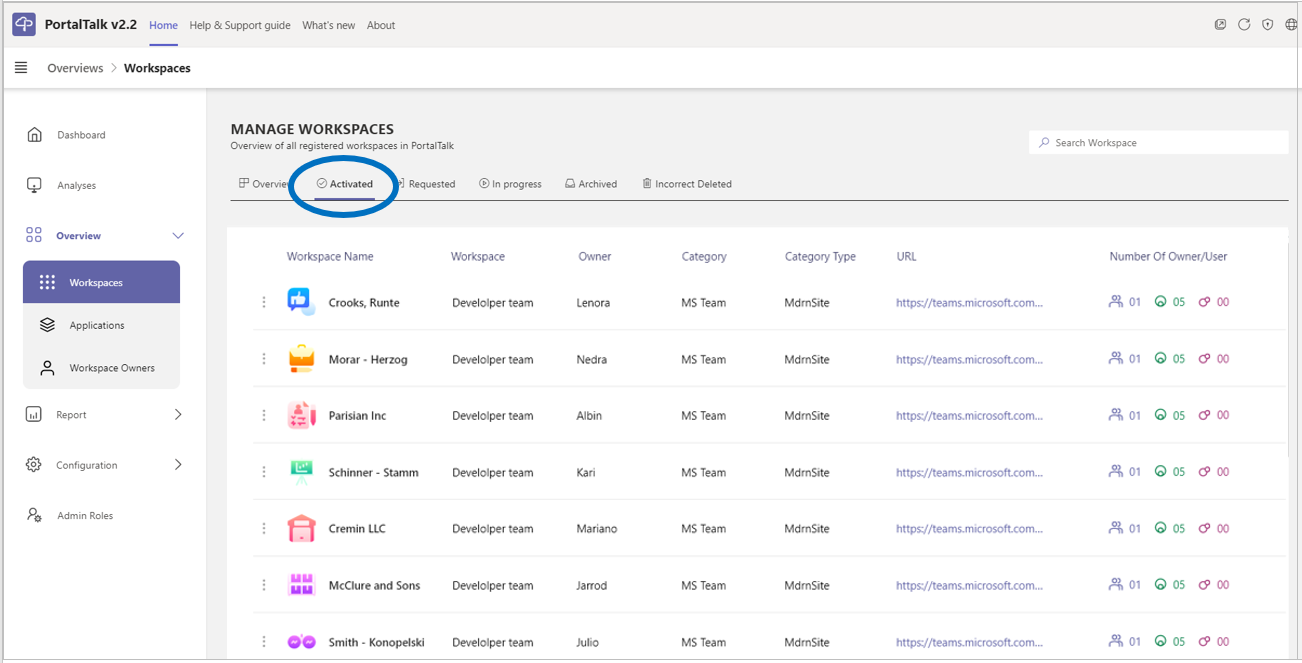Click the refresh icon in top bar

[1244, 25]
